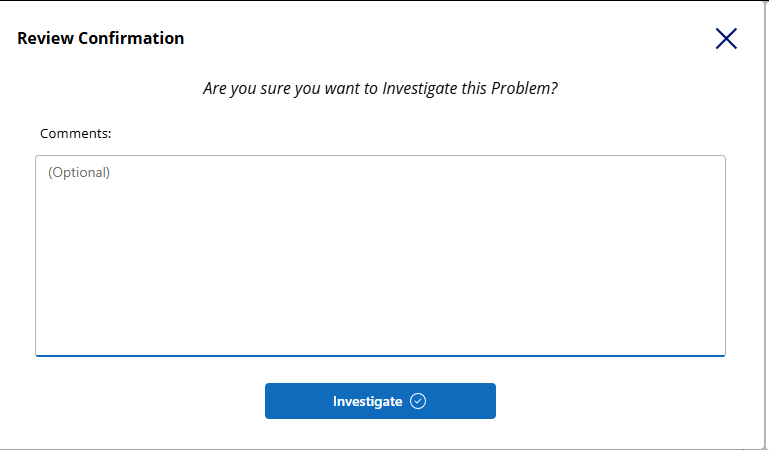Focus the Comments text area

pos(380,255)
